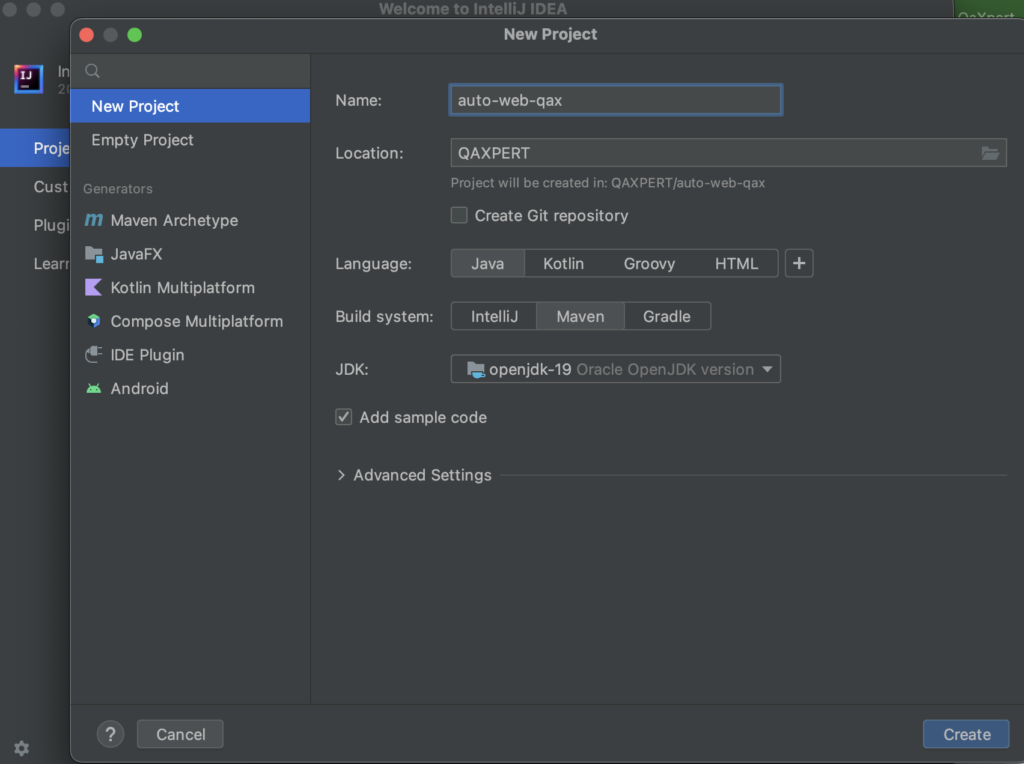Choose Gradle build system

[x=667, y=316]
